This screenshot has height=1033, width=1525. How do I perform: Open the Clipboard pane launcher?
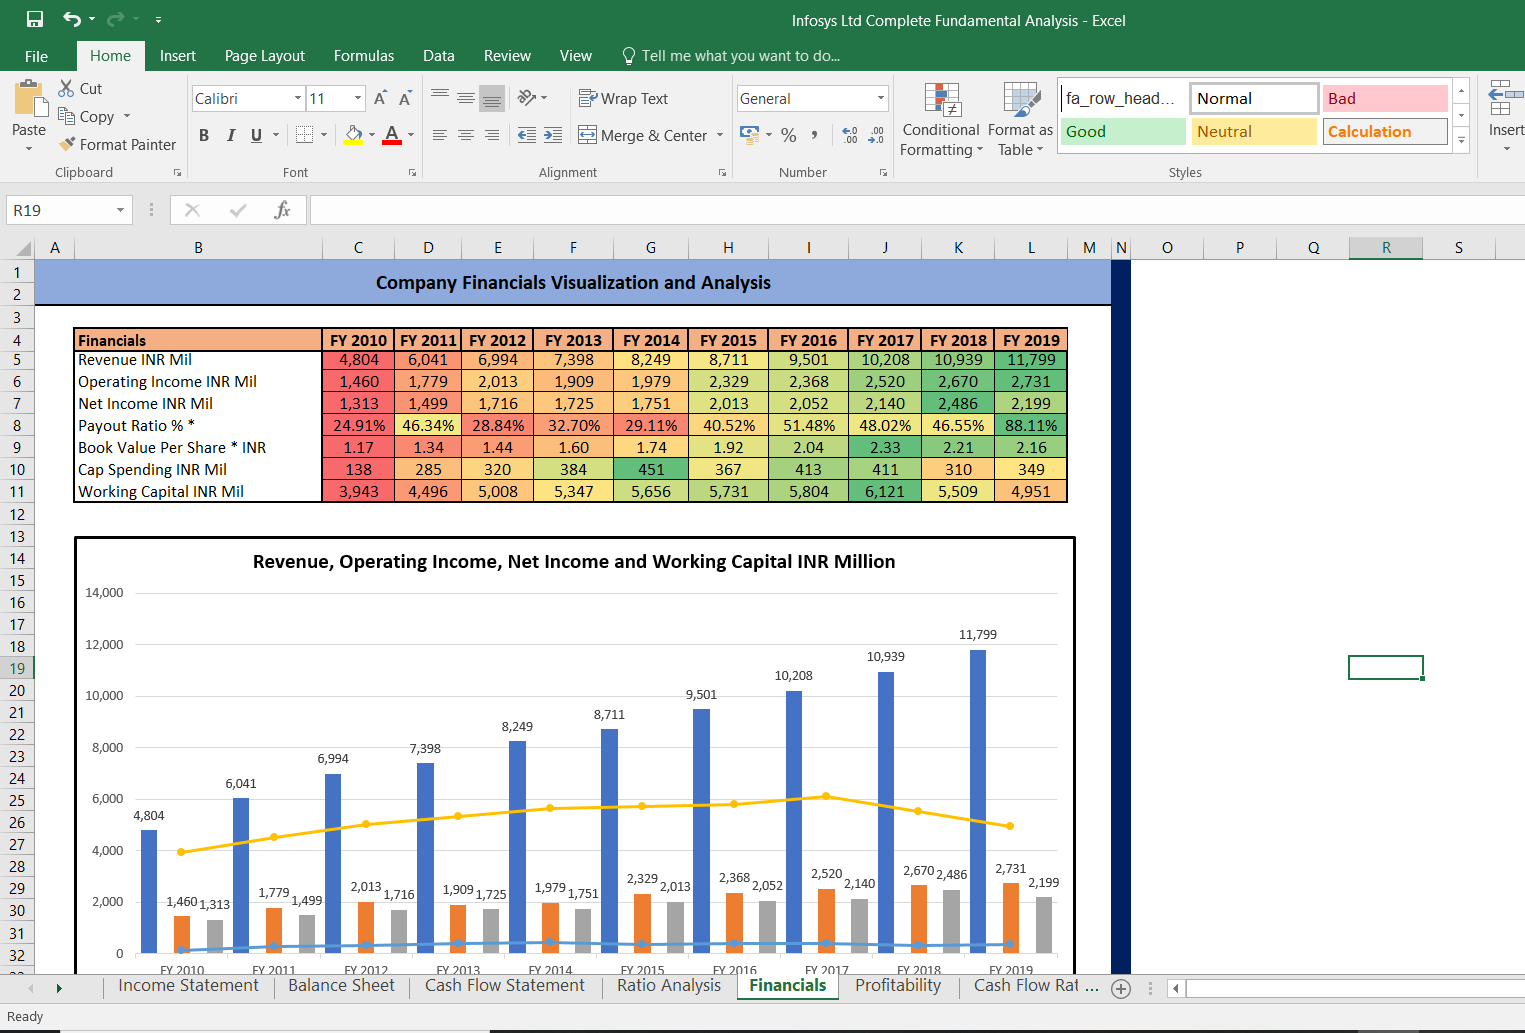[x=177, y=173]
